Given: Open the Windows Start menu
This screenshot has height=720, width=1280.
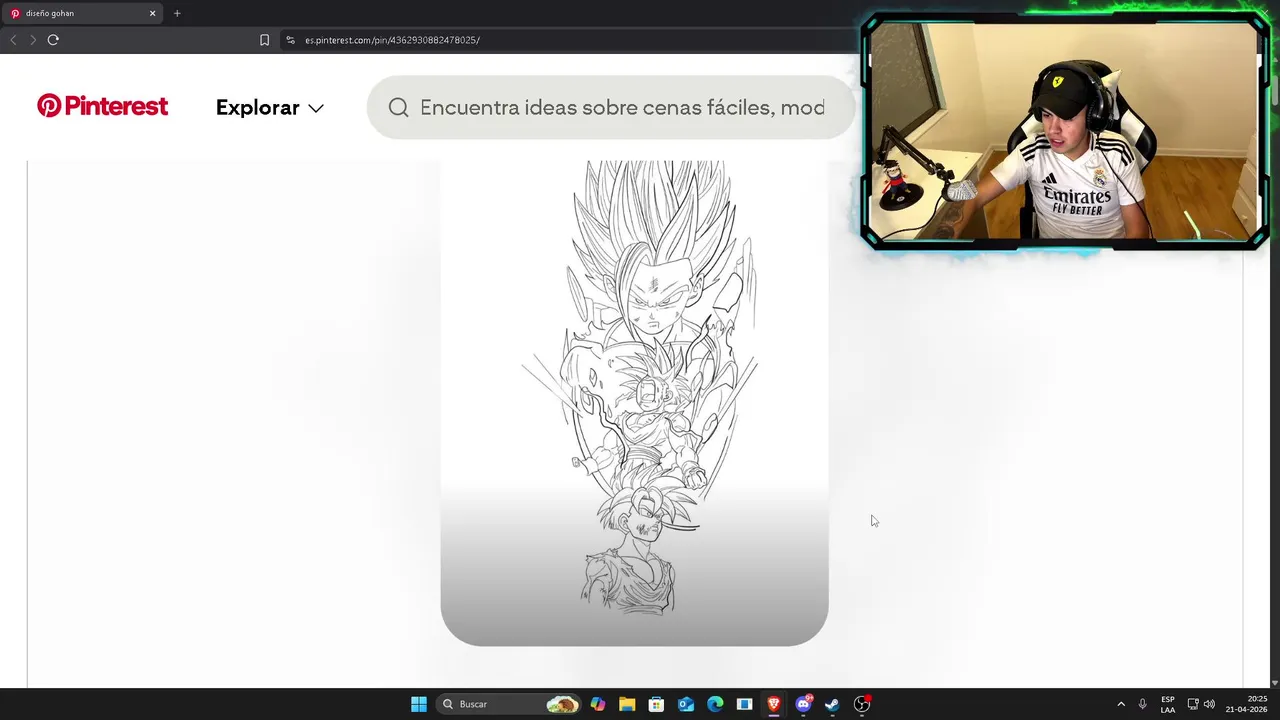Looking at the screenshot, I should click(419, 704).
